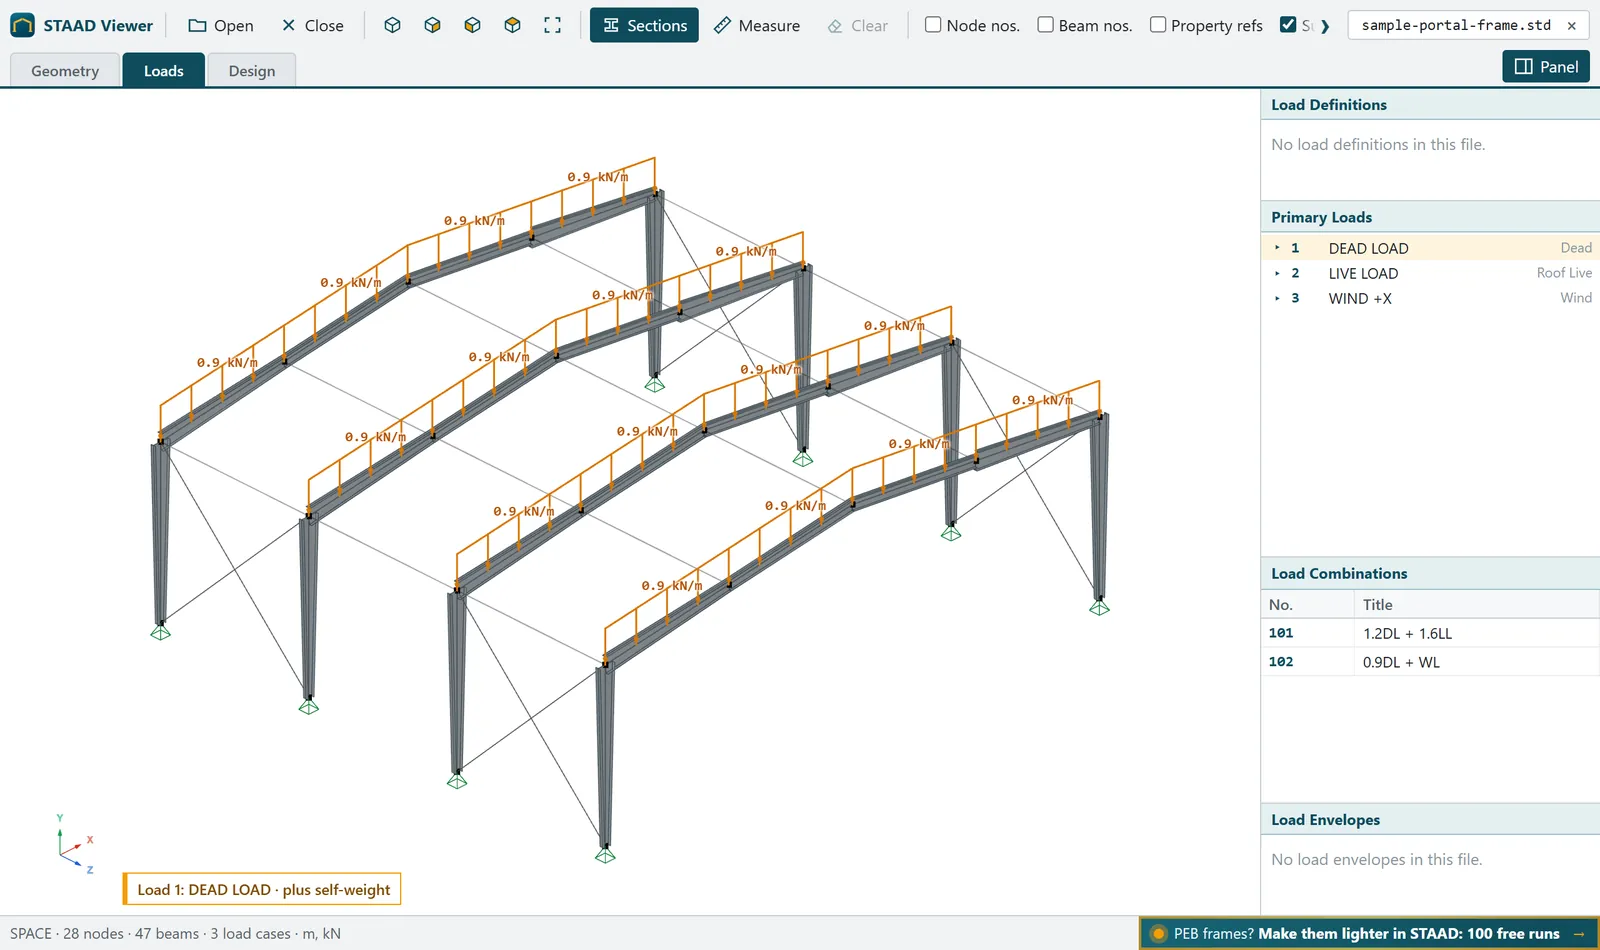This screenshot has width=1600, height=950.
Task: Expand the DEAD LOAD tree arrow
Action: pos(1277,247)
